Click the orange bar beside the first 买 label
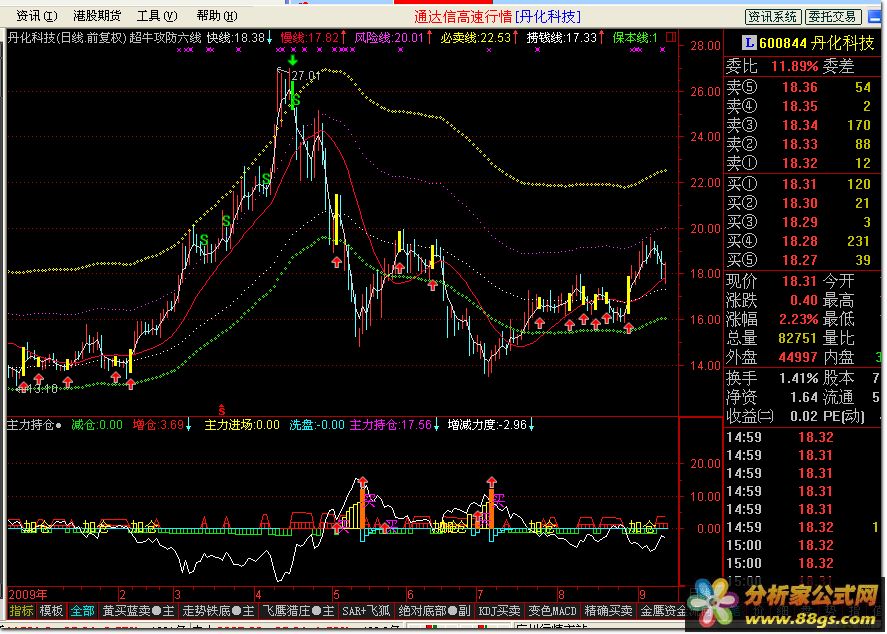Screen dimensions: 887x634 tap(362, 507)
